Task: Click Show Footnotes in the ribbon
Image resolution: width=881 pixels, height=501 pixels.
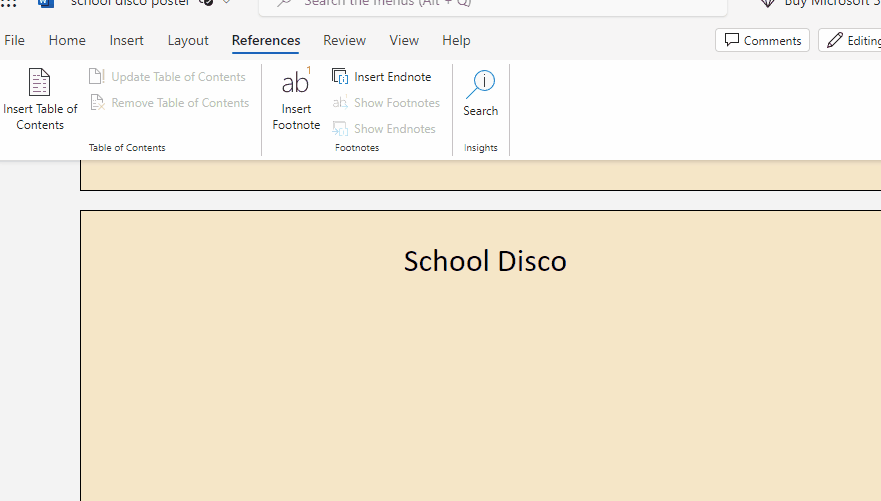Action: coord(386,103)
